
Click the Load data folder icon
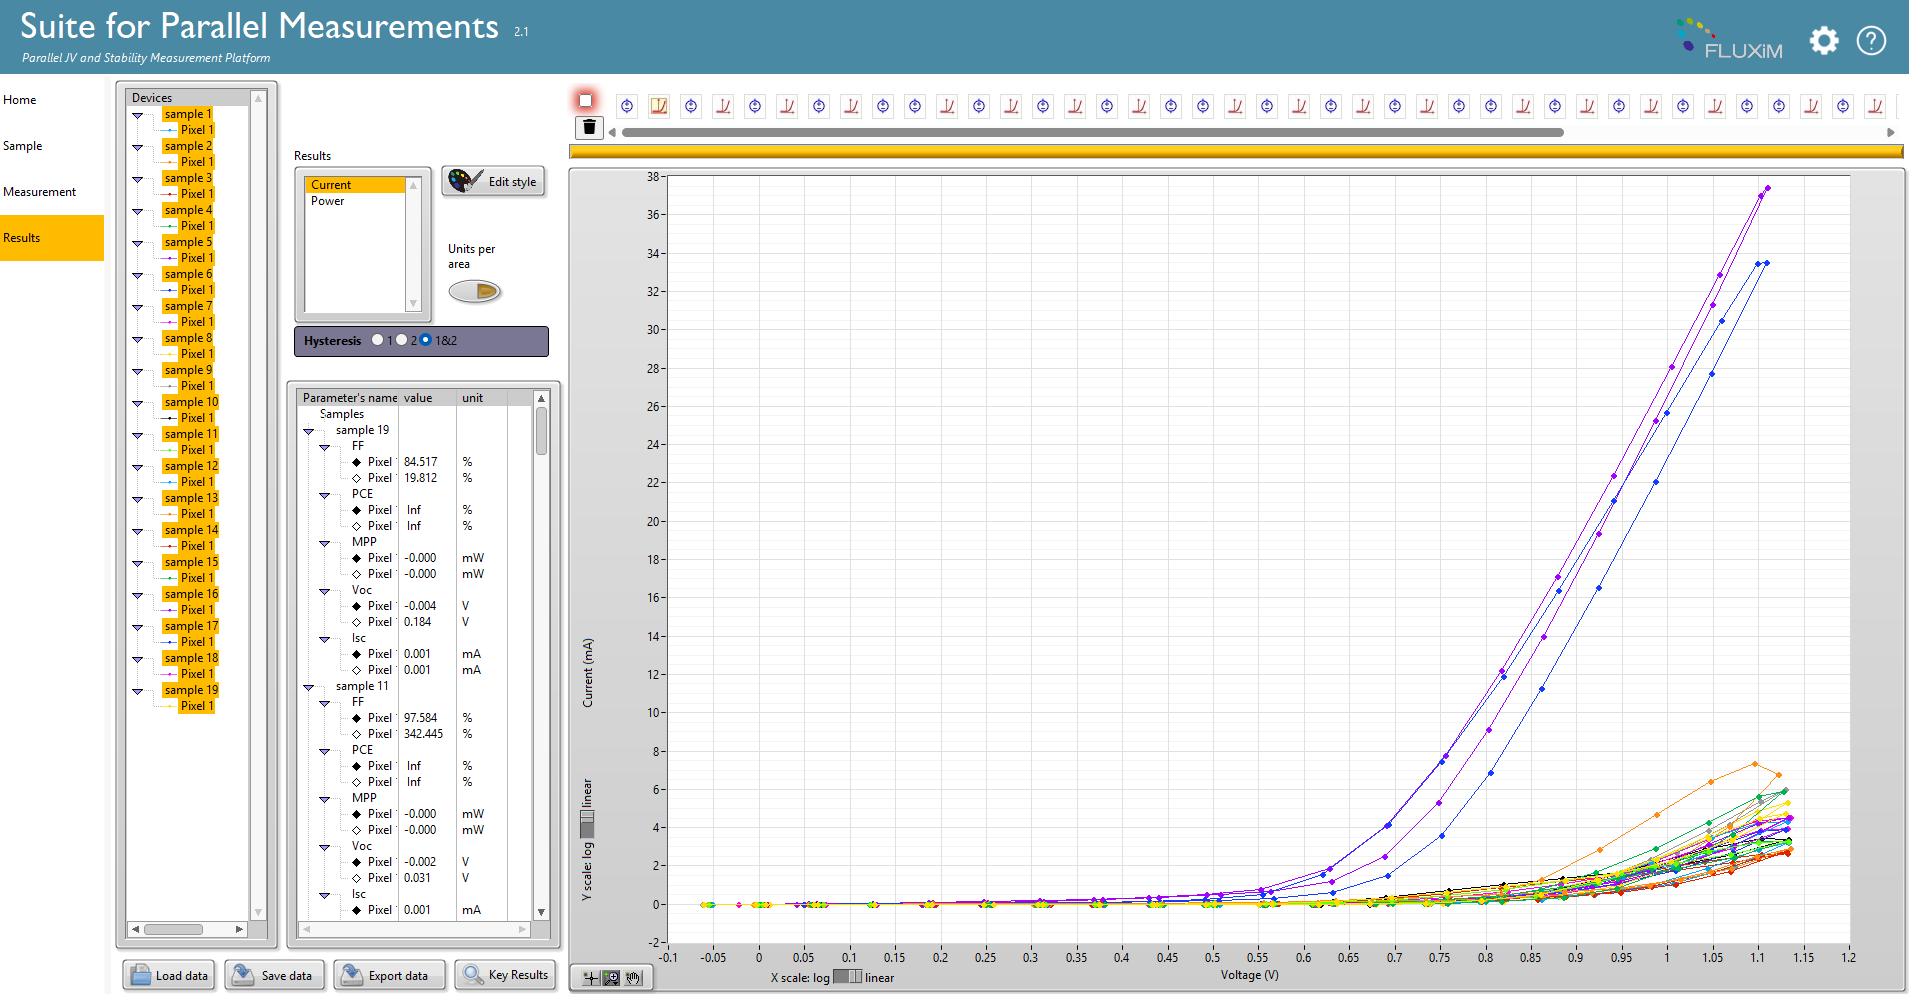tap(141, 975)
